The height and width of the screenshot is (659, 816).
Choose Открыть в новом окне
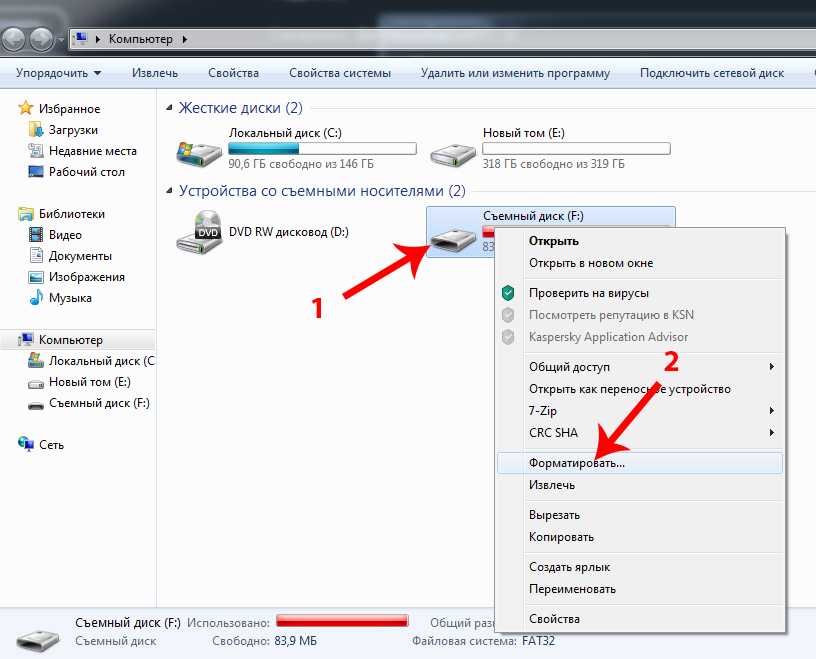pyautogui.click(x=640, y=263)
